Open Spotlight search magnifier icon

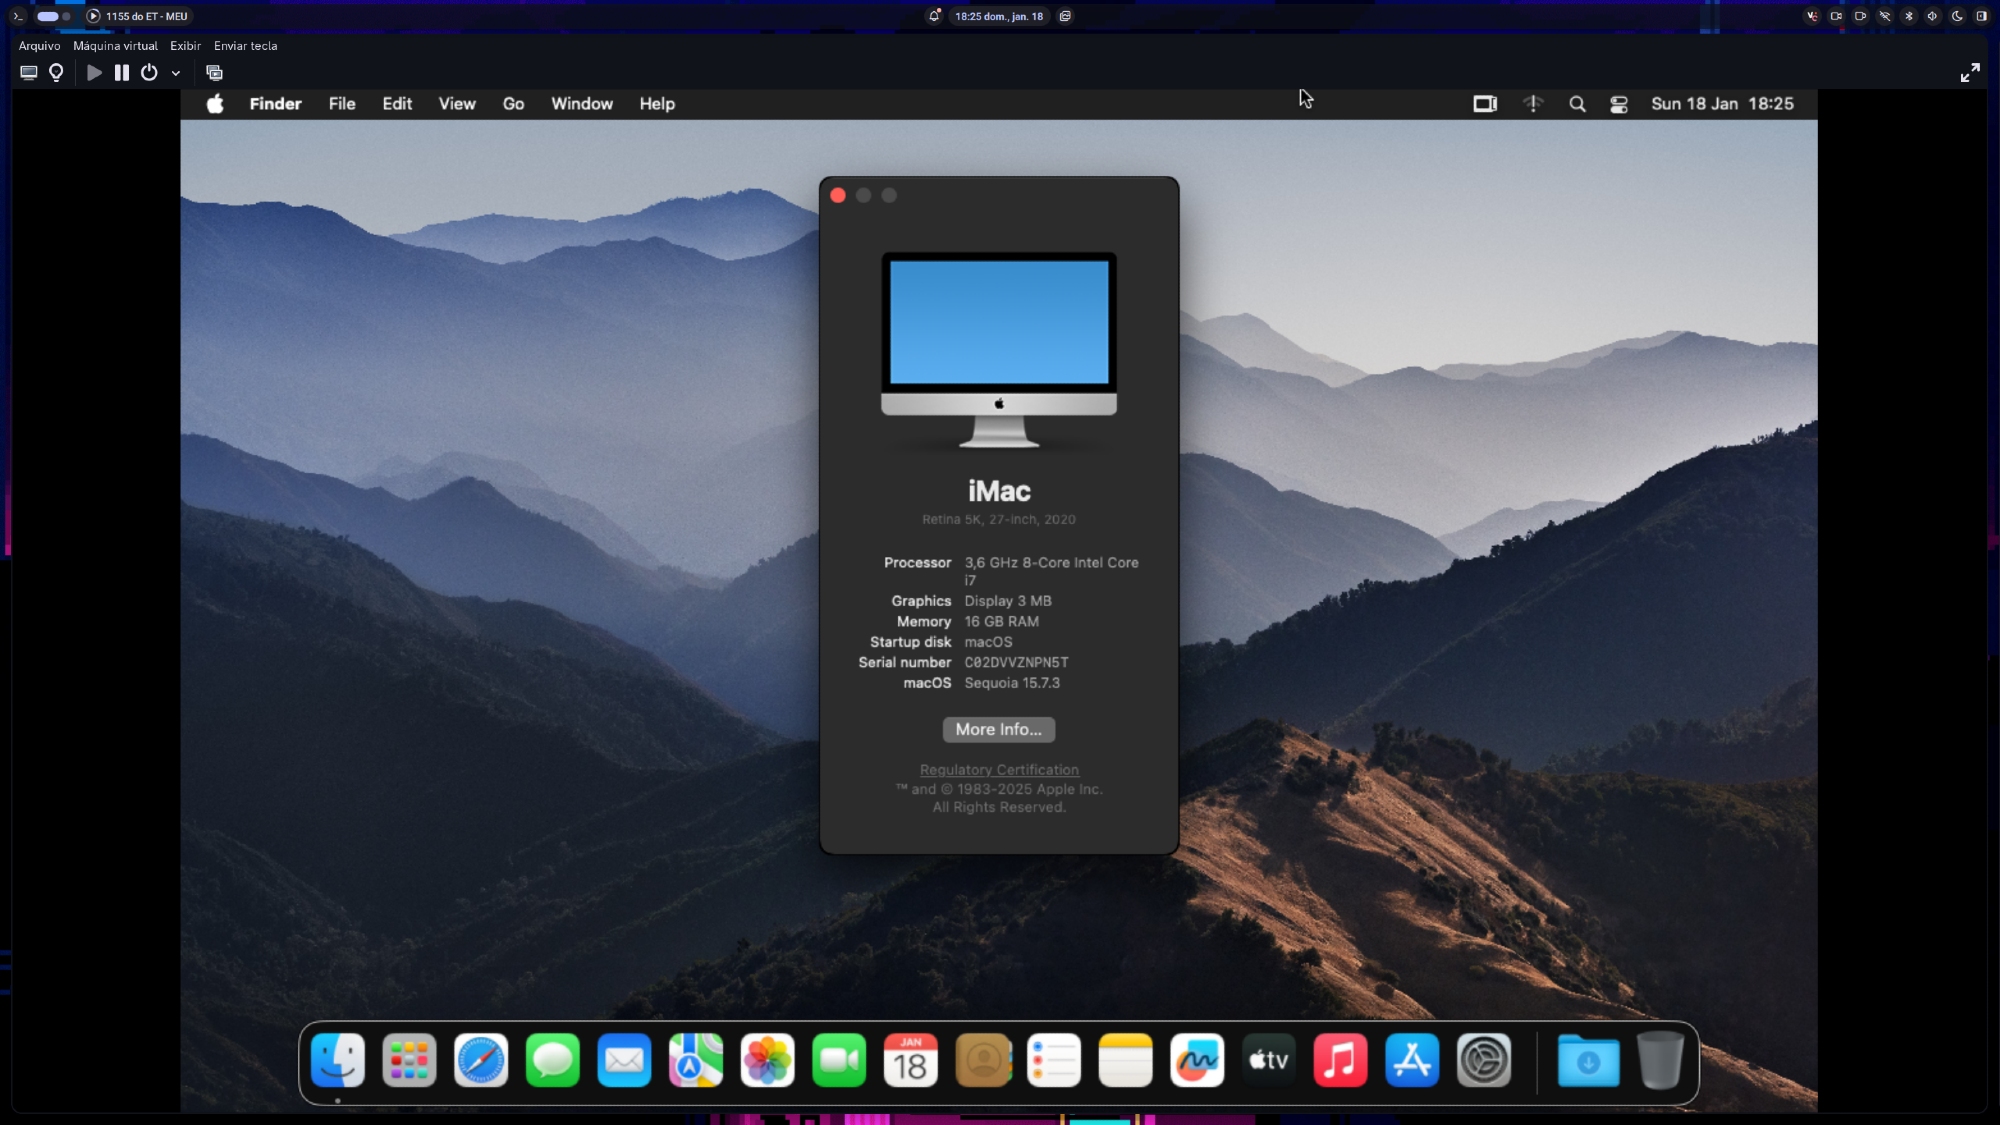click(1577, 104)
